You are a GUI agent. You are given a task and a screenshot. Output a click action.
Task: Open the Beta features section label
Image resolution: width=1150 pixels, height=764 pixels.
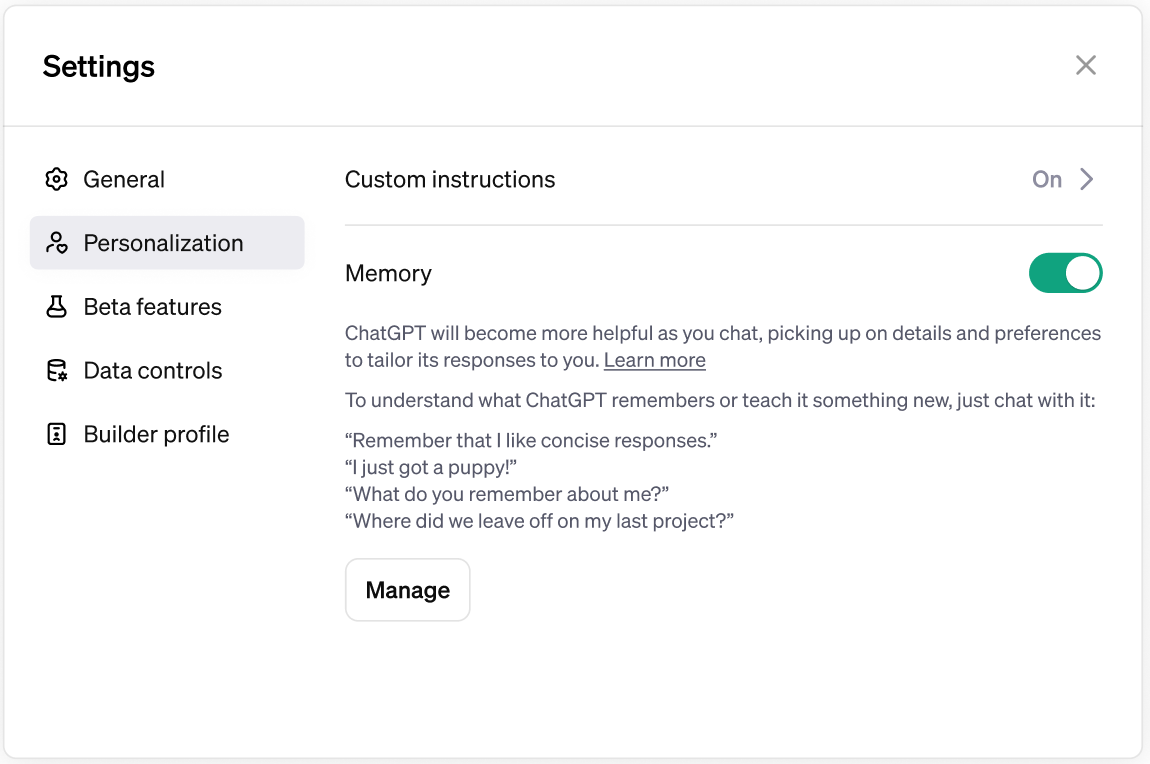(x=153, y=307)
